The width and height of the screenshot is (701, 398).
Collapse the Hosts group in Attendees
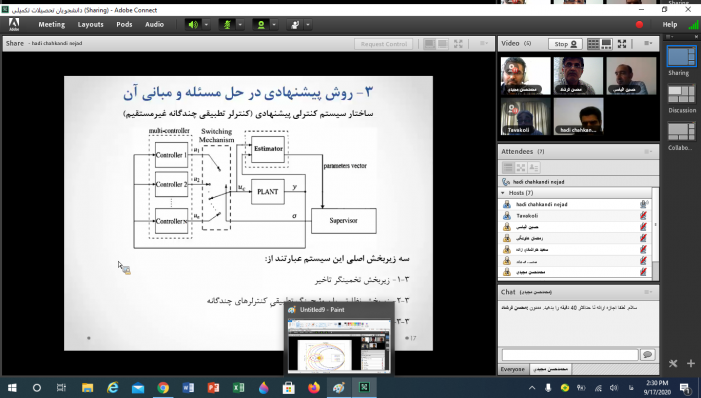503,193
